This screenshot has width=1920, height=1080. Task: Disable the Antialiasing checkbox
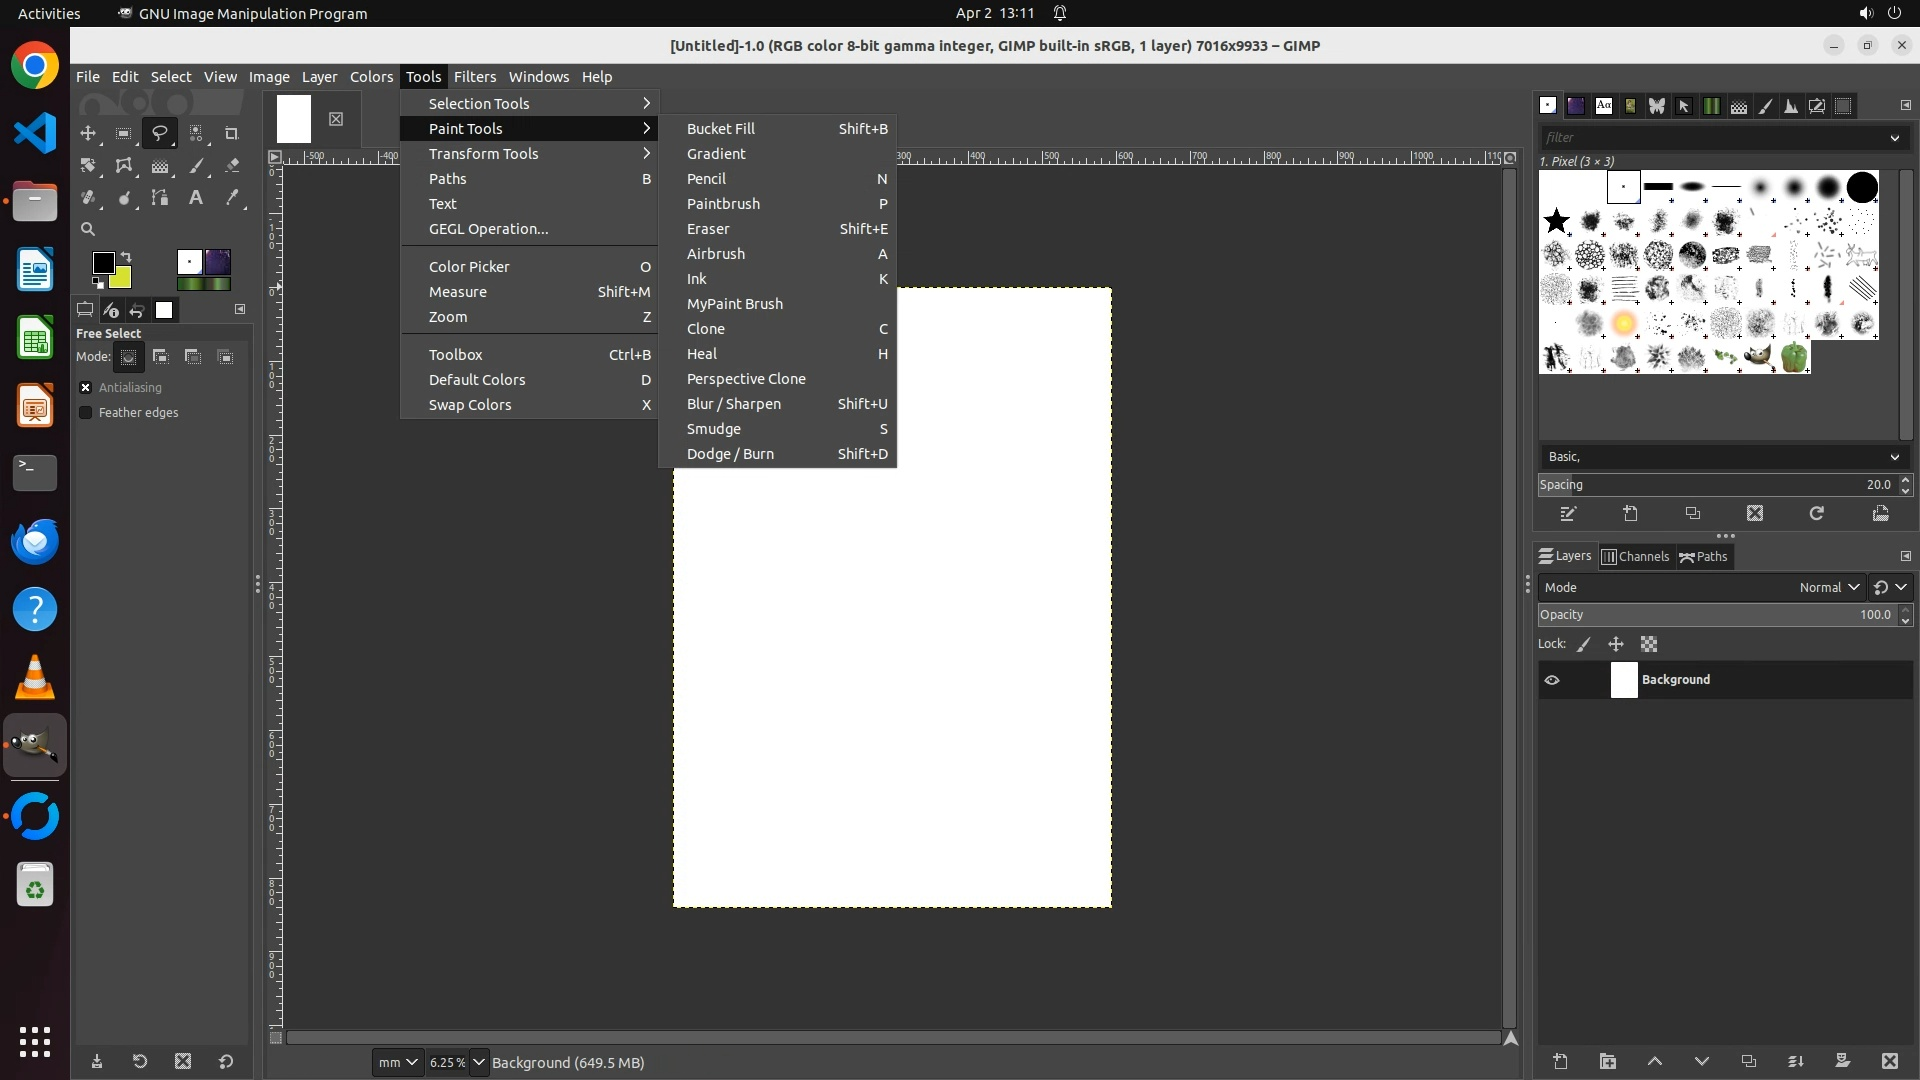pos(86,388)
